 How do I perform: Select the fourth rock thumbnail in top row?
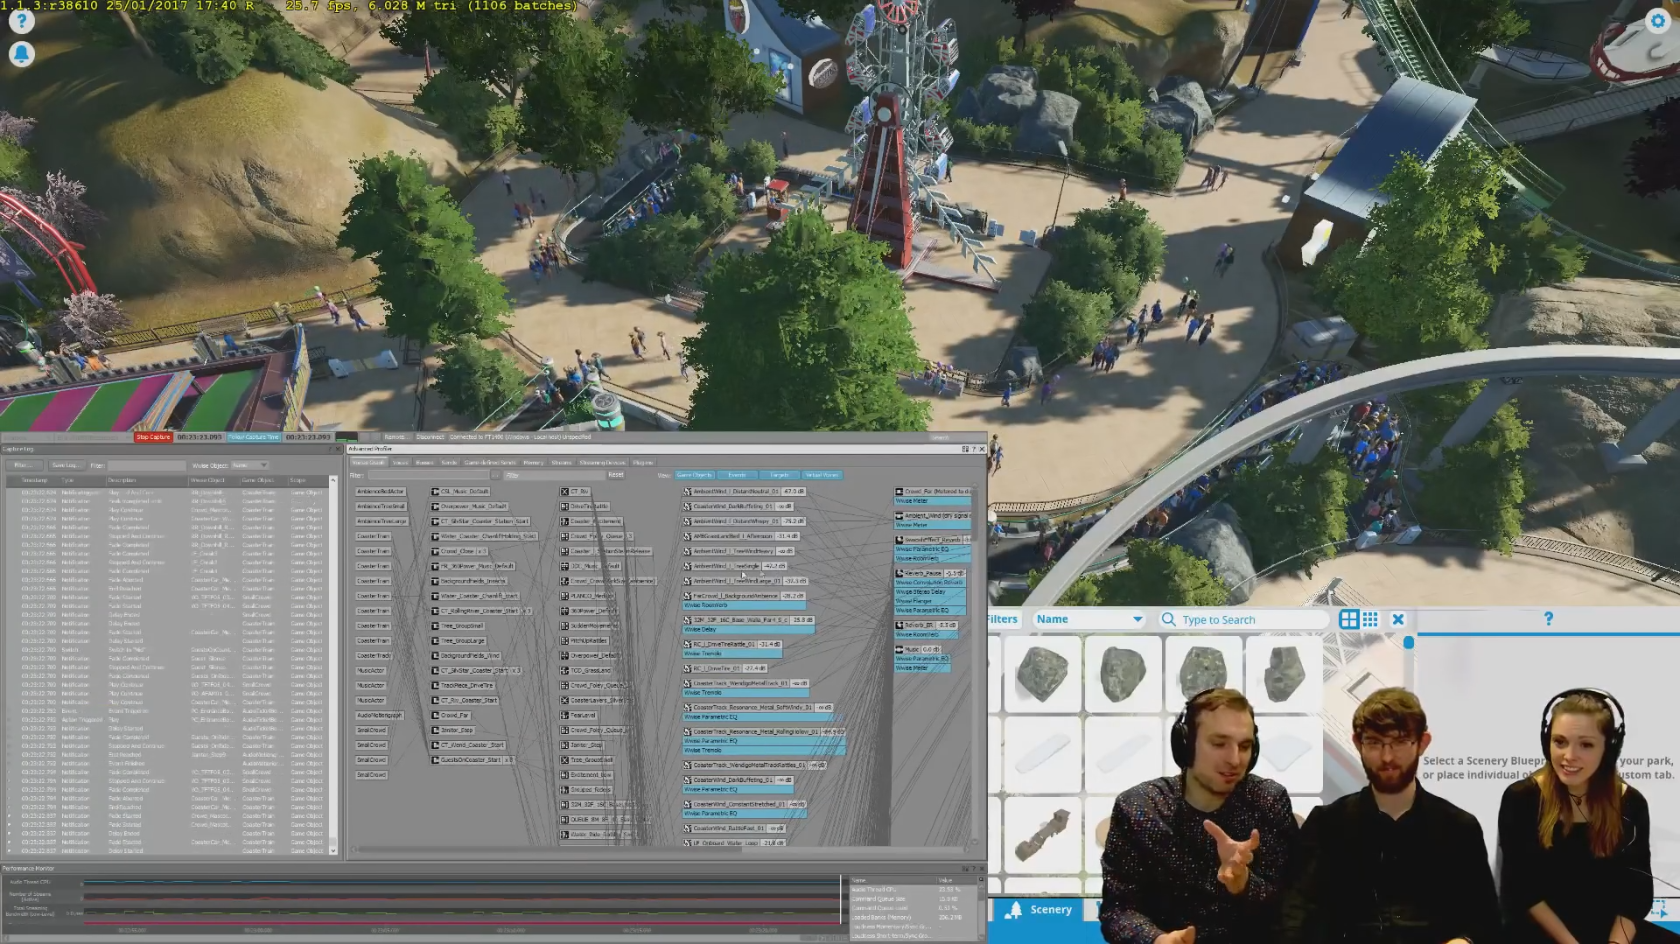pos(1284,674)
